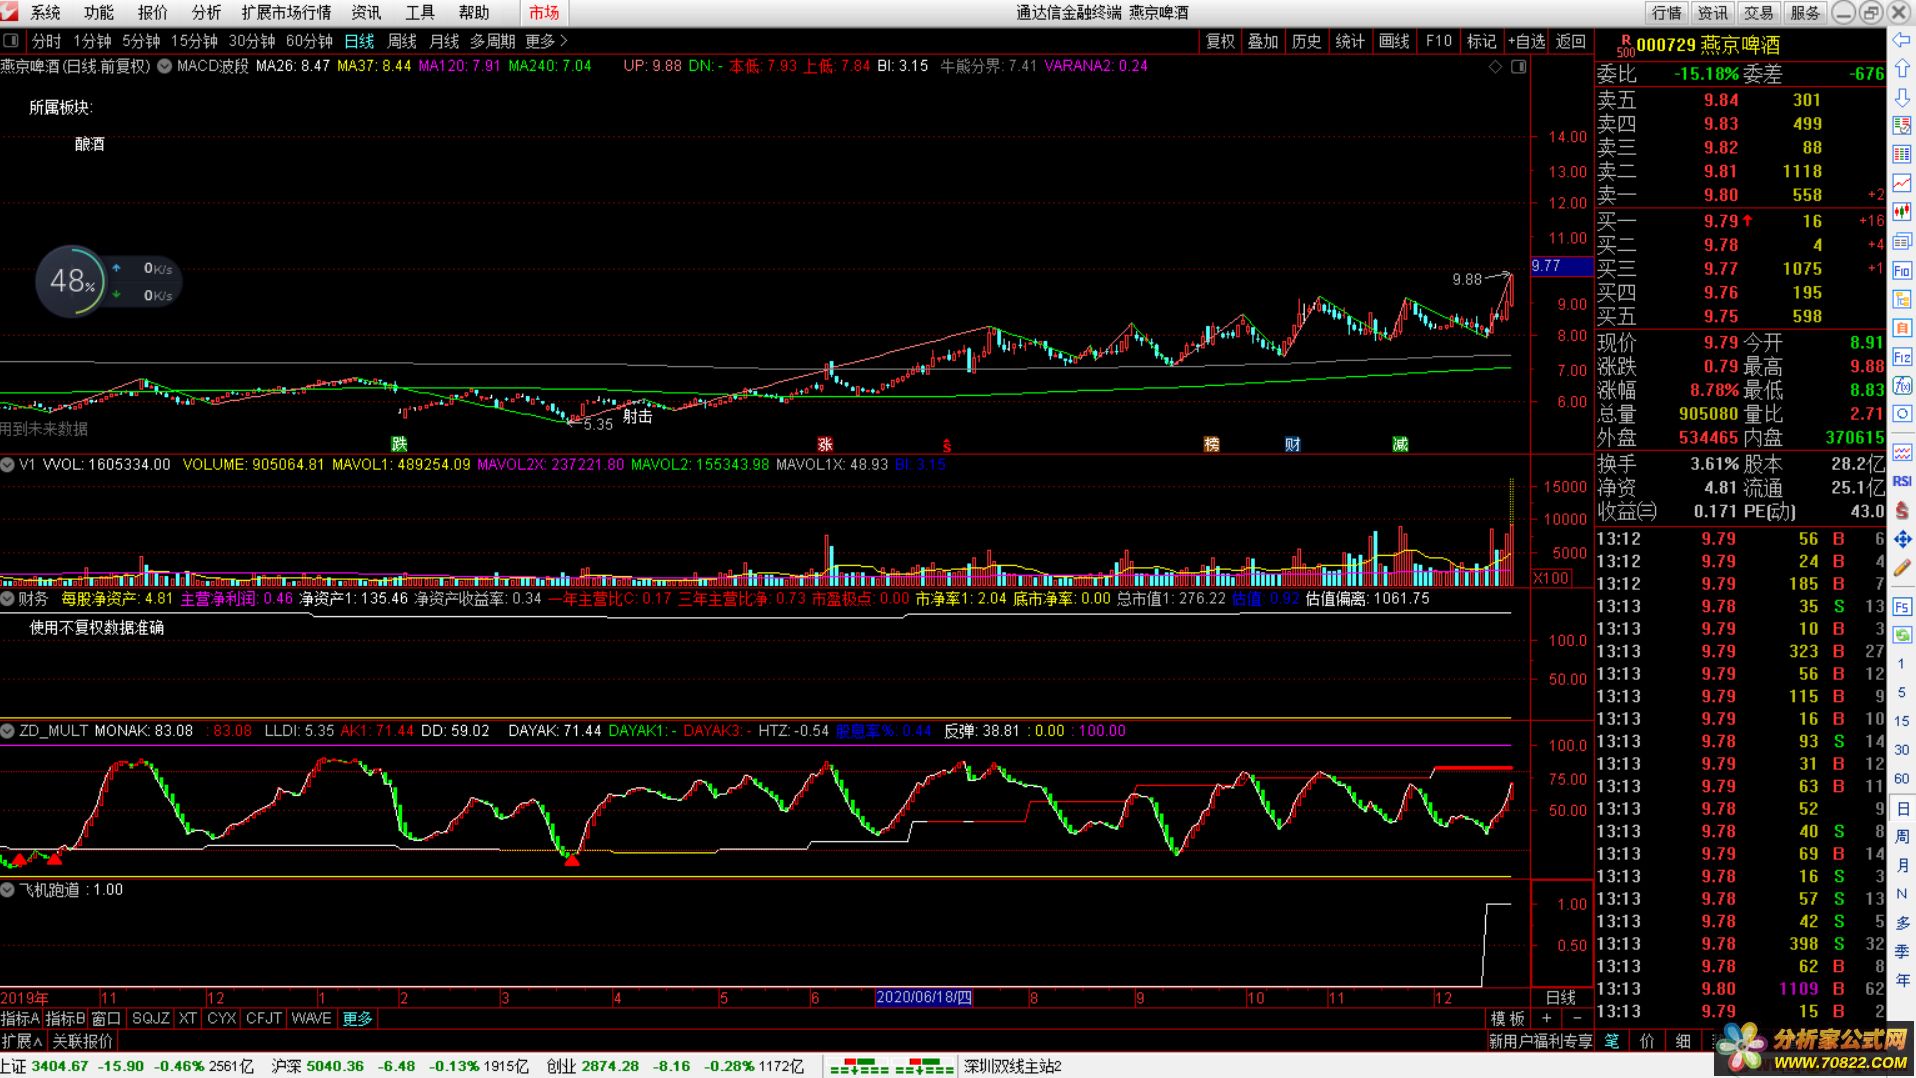Click the 行情 button at top right

coord(1666,12)
